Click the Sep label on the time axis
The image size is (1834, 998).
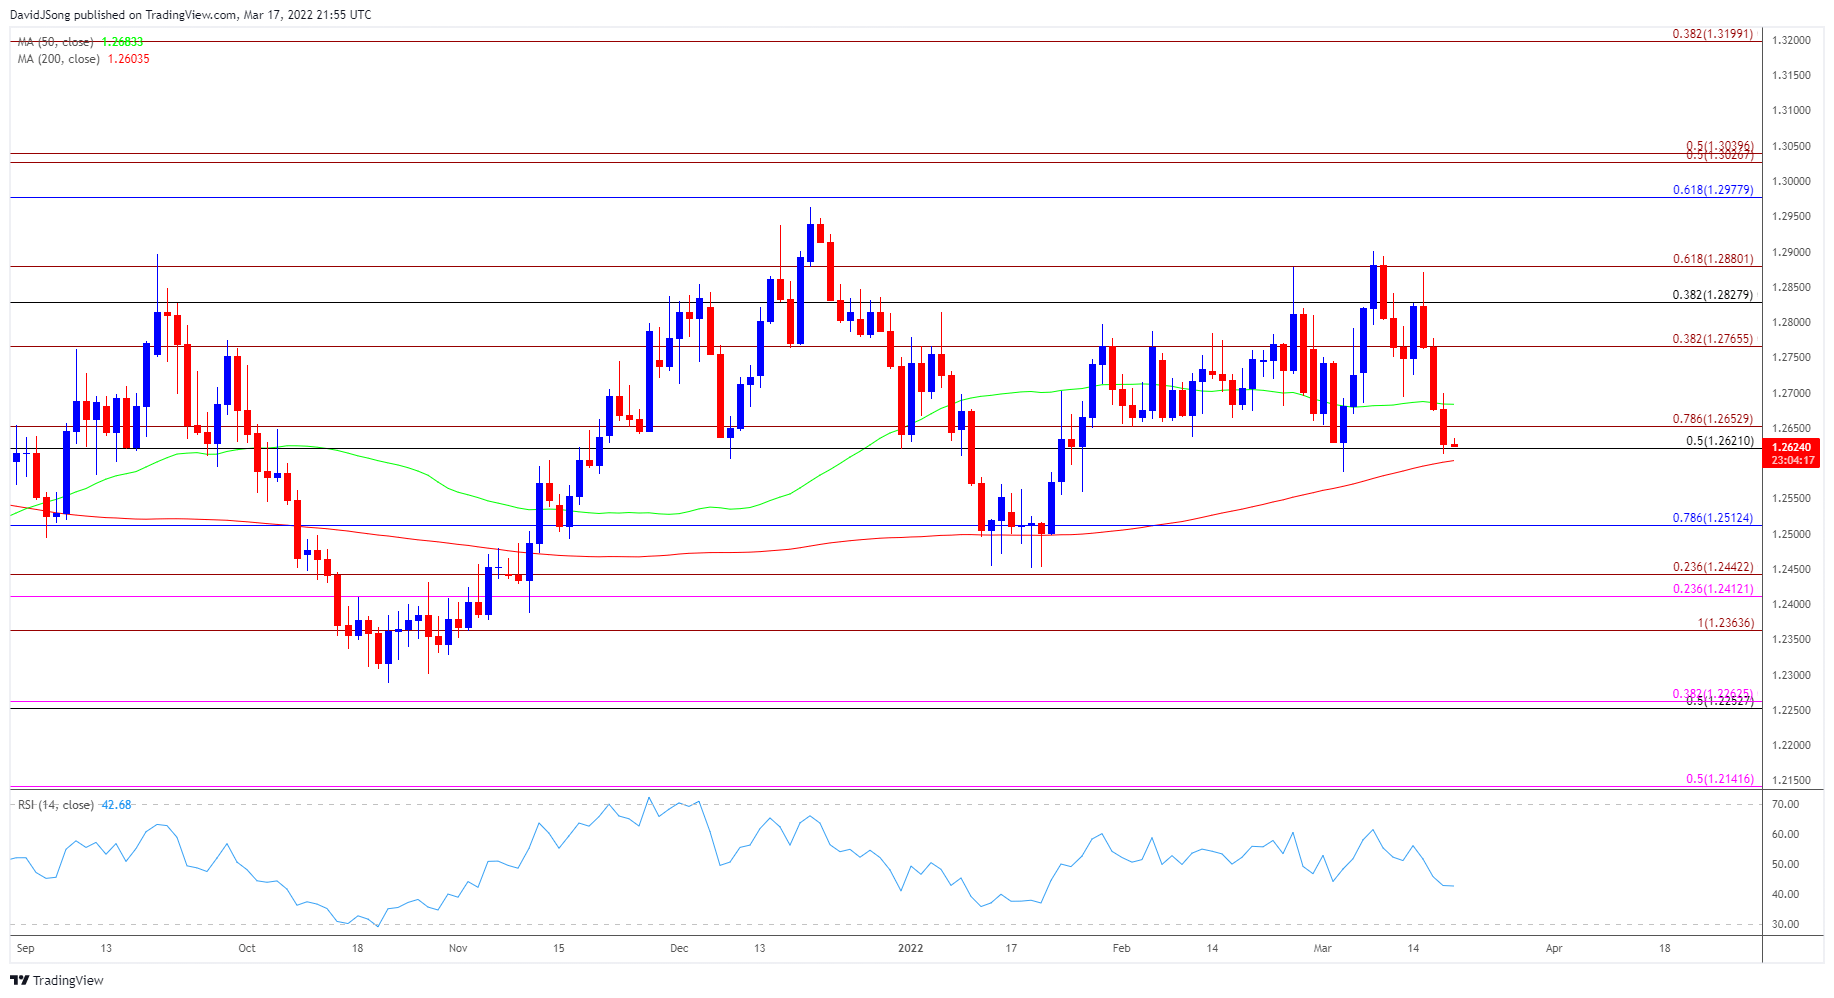[x=25, y=948]
